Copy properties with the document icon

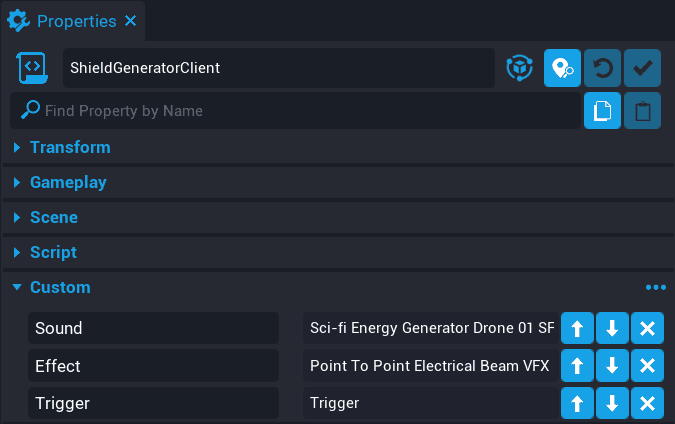pyautogui.click(x=602, y=110)
